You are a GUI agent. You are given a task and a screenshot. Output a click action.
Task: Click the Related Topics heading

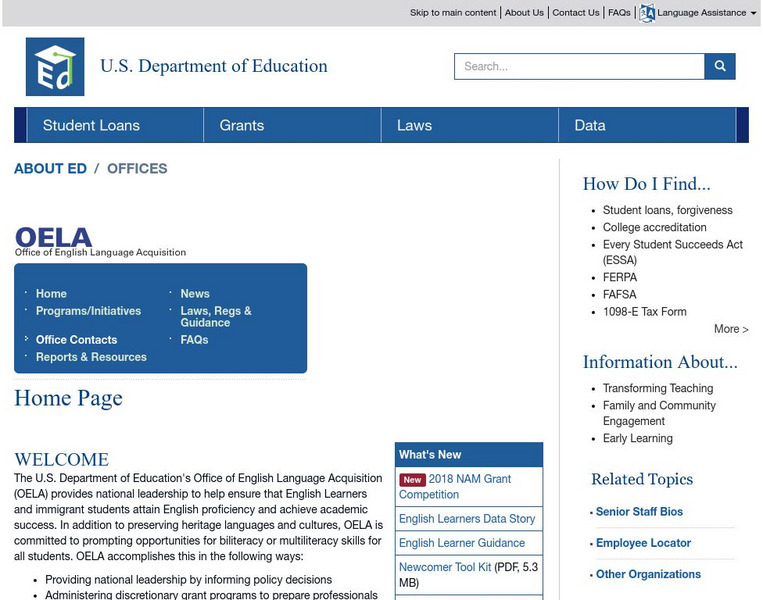(642, 479)
